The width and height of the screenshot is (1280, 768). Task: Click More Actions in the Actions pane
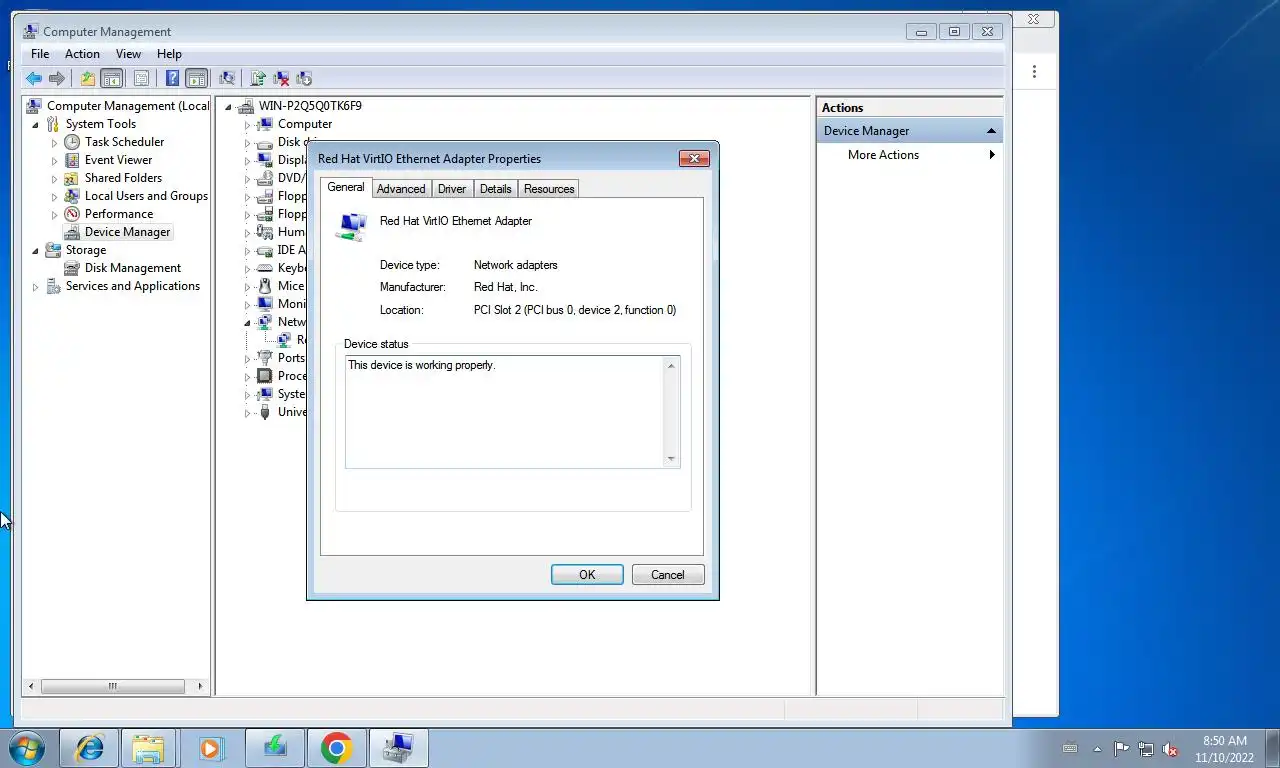[883, 155]
